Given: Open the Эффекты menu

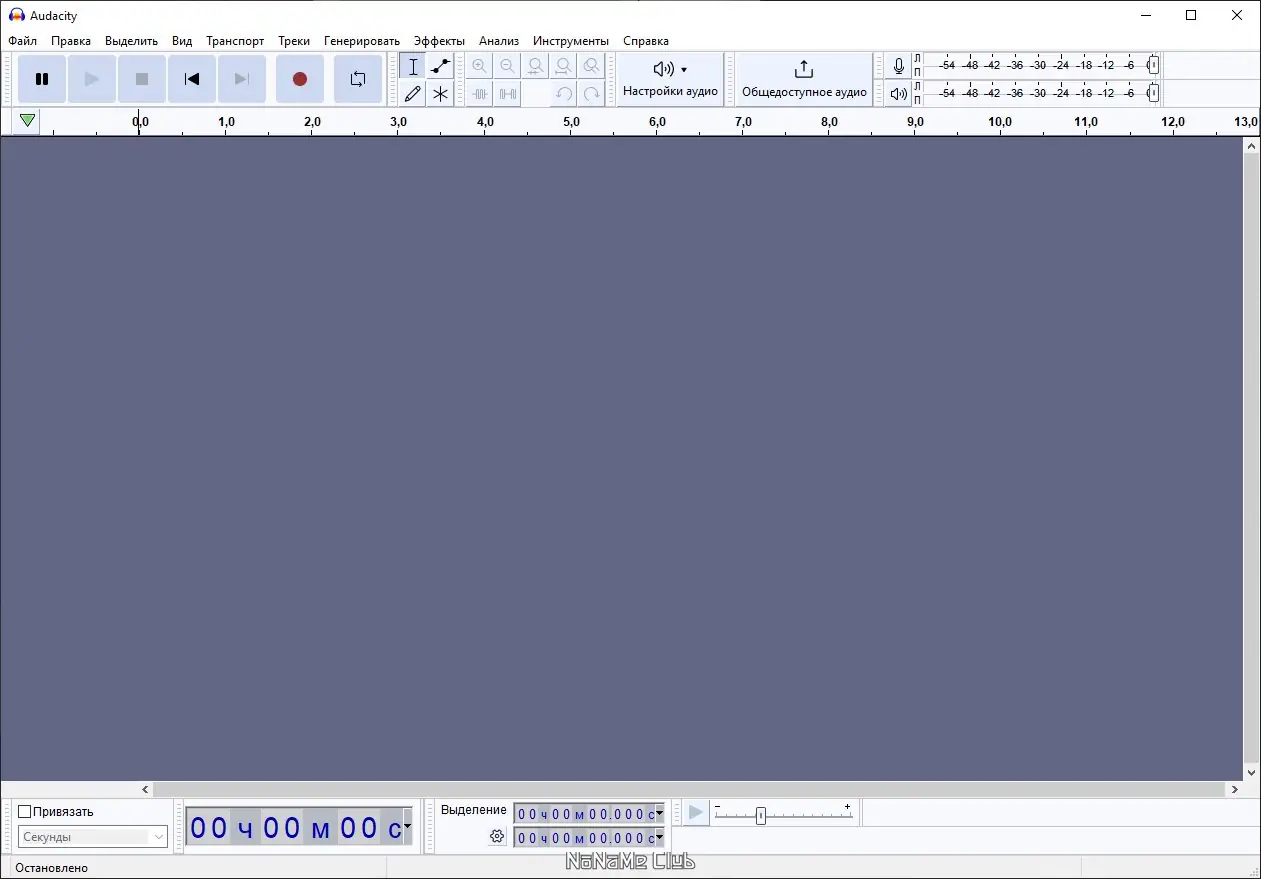Looking at the screenshot, I should (x=439, y=41).
